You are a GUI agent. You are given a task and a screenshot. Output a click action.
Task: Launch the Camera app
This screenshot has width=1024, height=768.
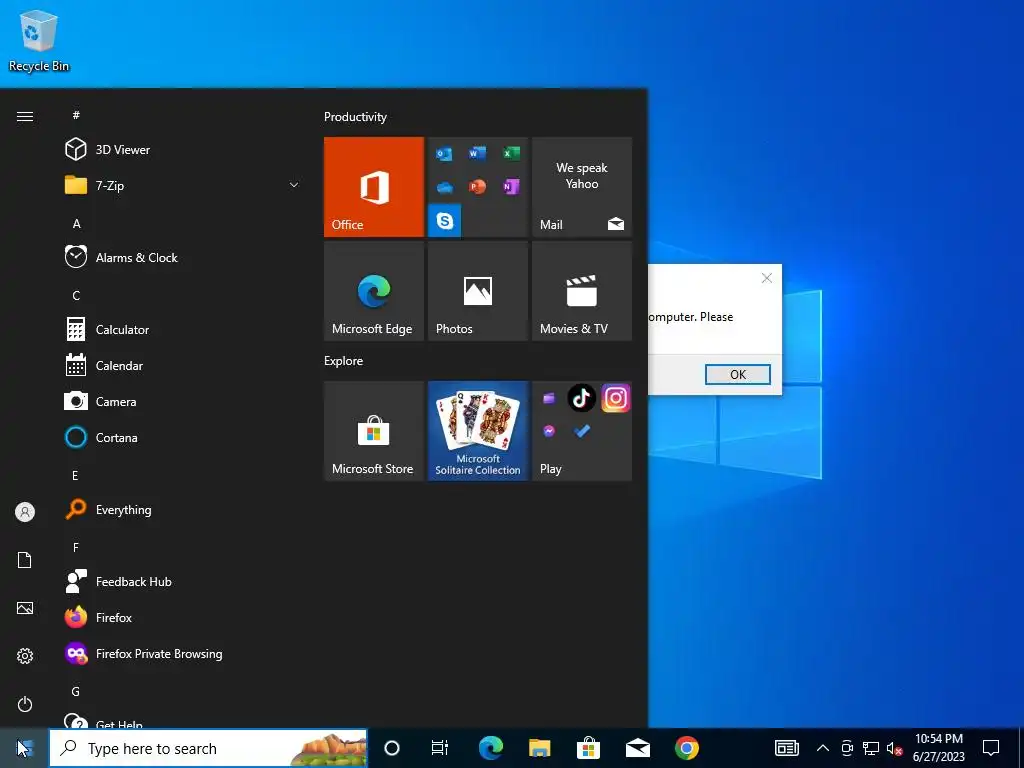point(182,401)
